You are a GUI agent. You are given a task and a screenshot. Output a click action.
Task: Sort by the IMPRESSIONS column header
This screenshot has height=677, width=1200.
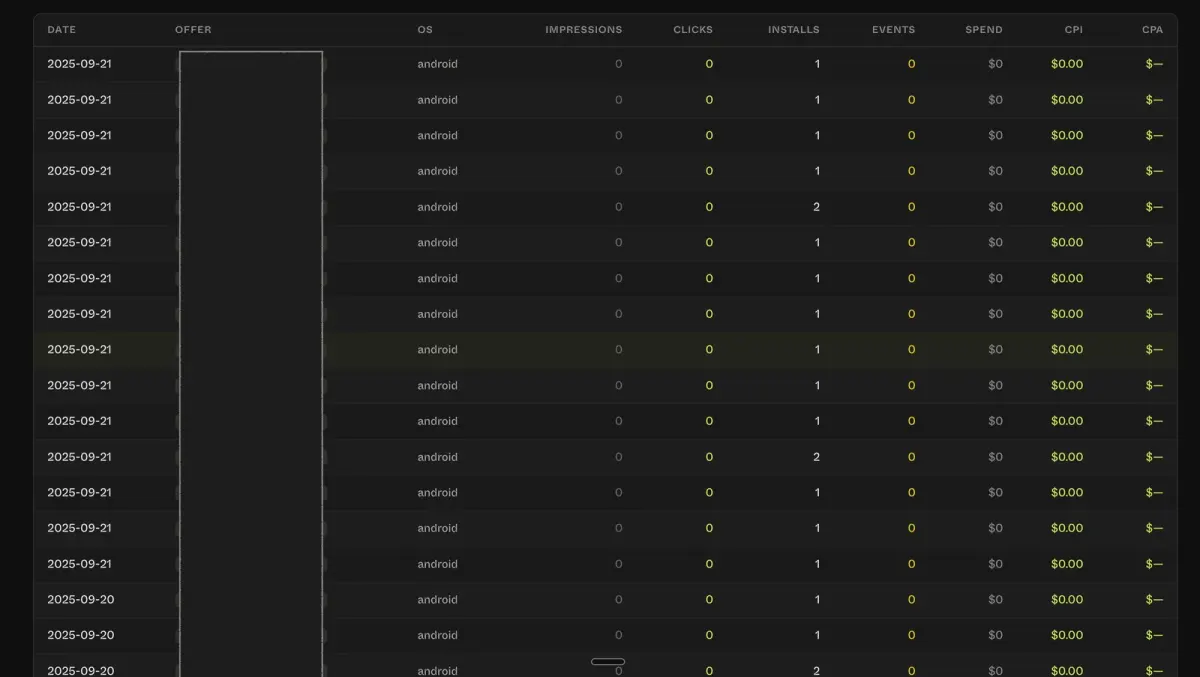[x=583, y=30]
